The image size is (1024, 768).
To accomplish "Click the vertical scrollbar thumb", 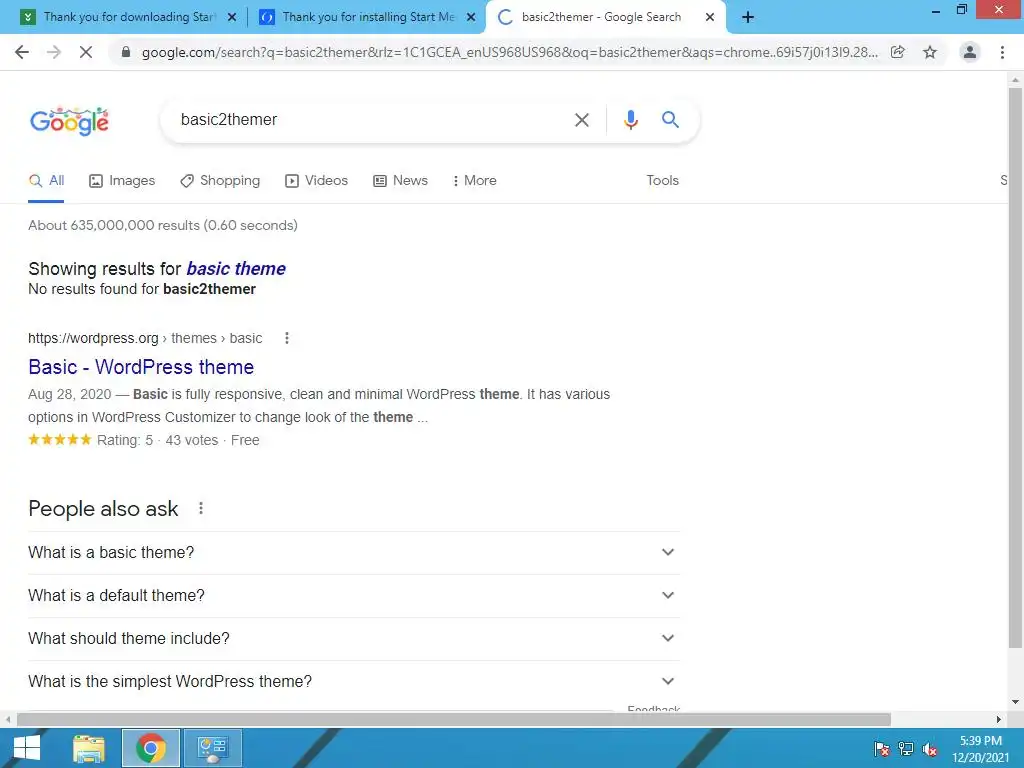I will [x=1015, y=367].
